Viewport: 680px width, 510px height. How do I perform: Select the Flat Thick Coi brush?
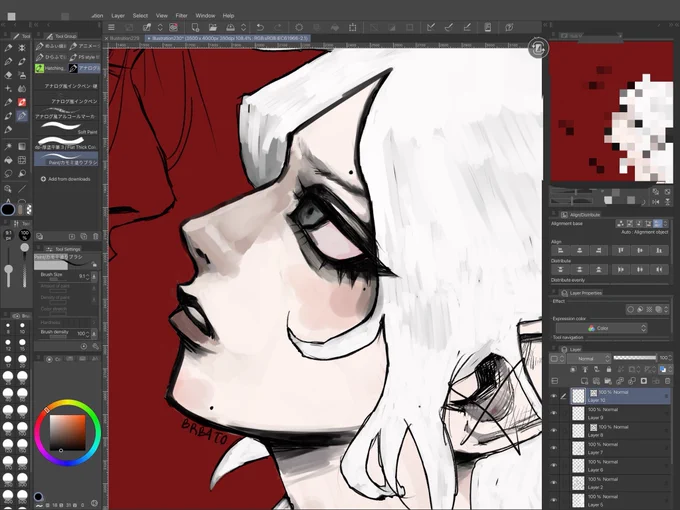[x=66, y=143]
